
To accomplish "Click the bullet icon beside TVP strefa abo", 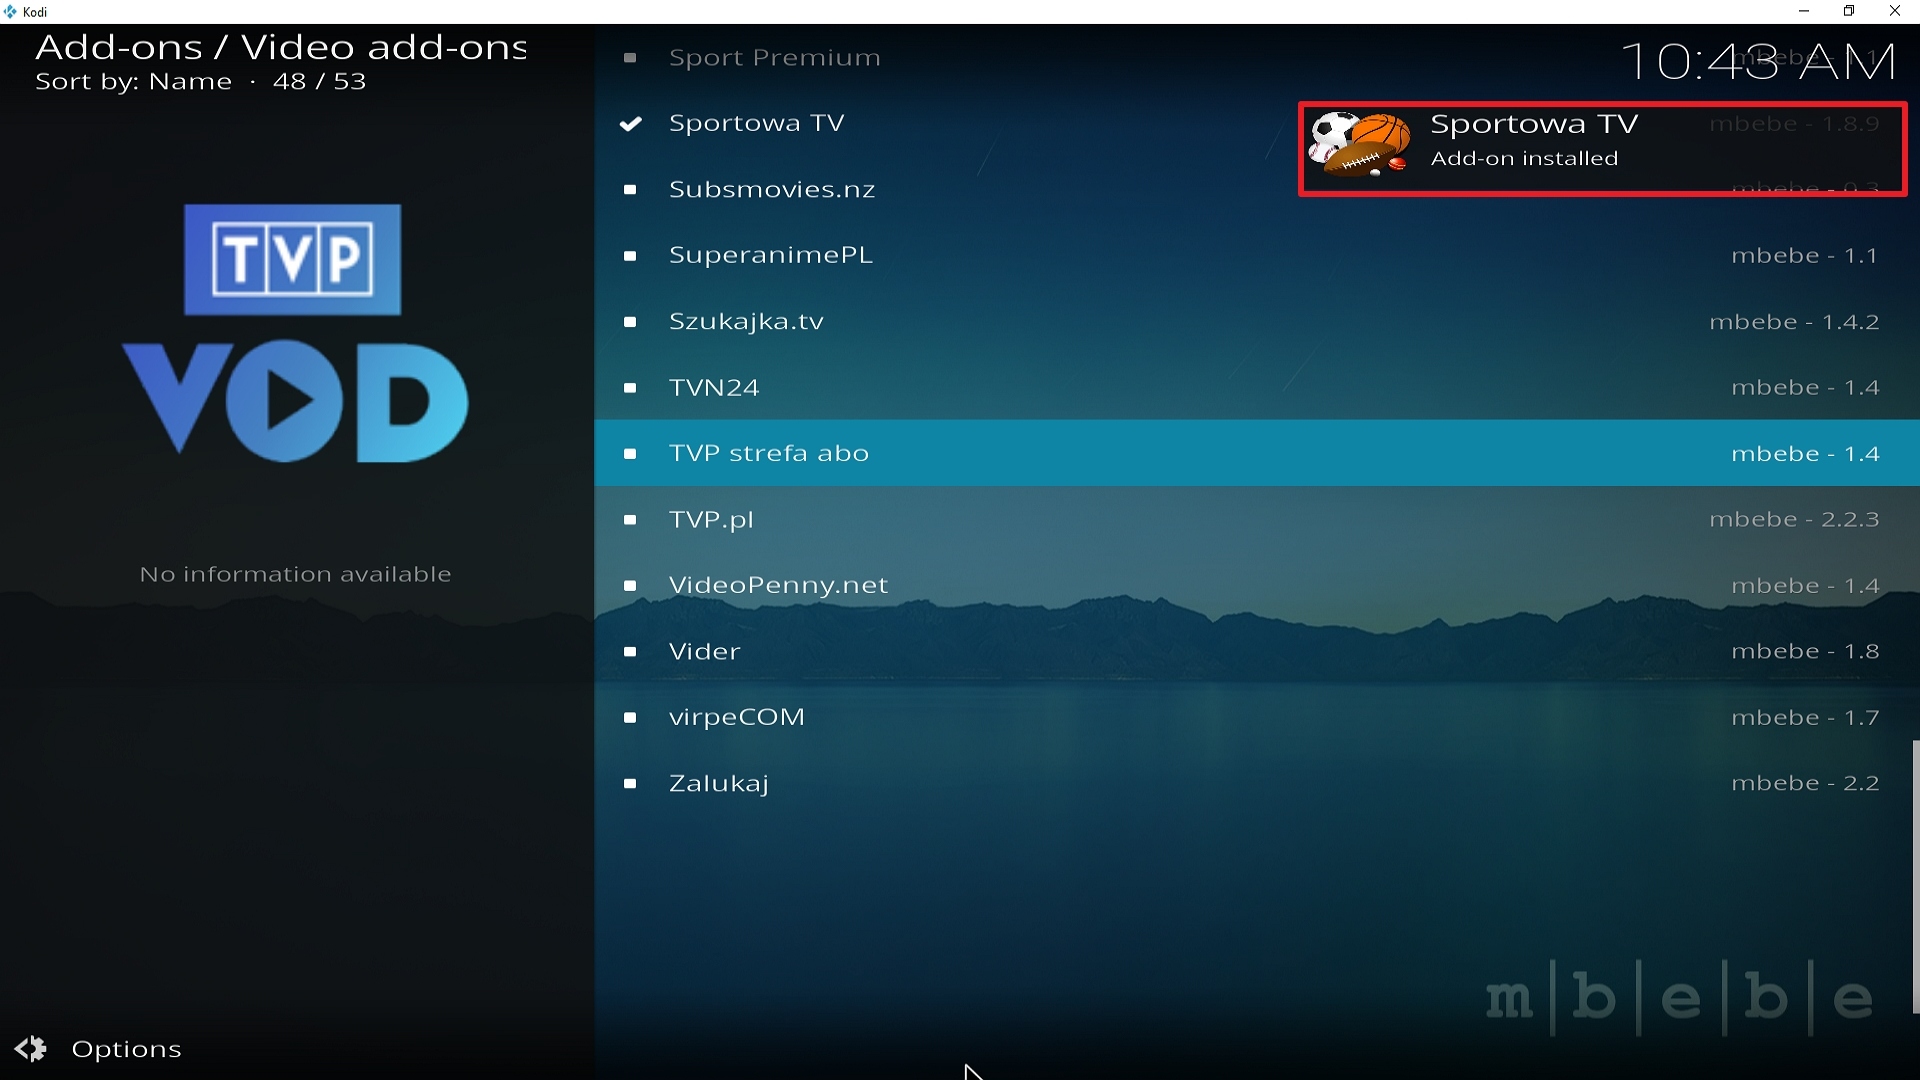I will pyautogui.click(x=630, y=454).
